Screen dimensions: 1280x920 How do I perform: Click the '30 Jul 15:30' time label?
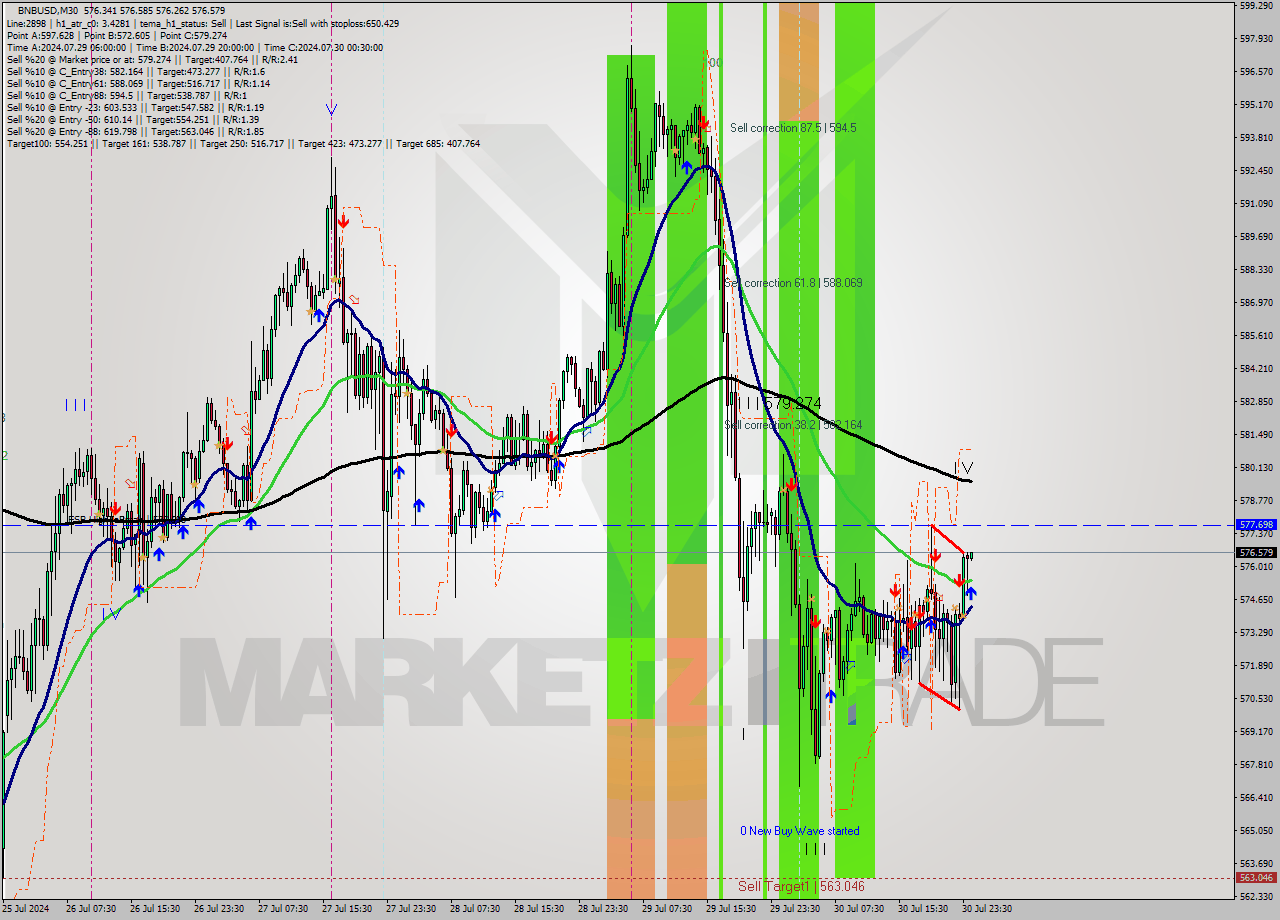923,909
